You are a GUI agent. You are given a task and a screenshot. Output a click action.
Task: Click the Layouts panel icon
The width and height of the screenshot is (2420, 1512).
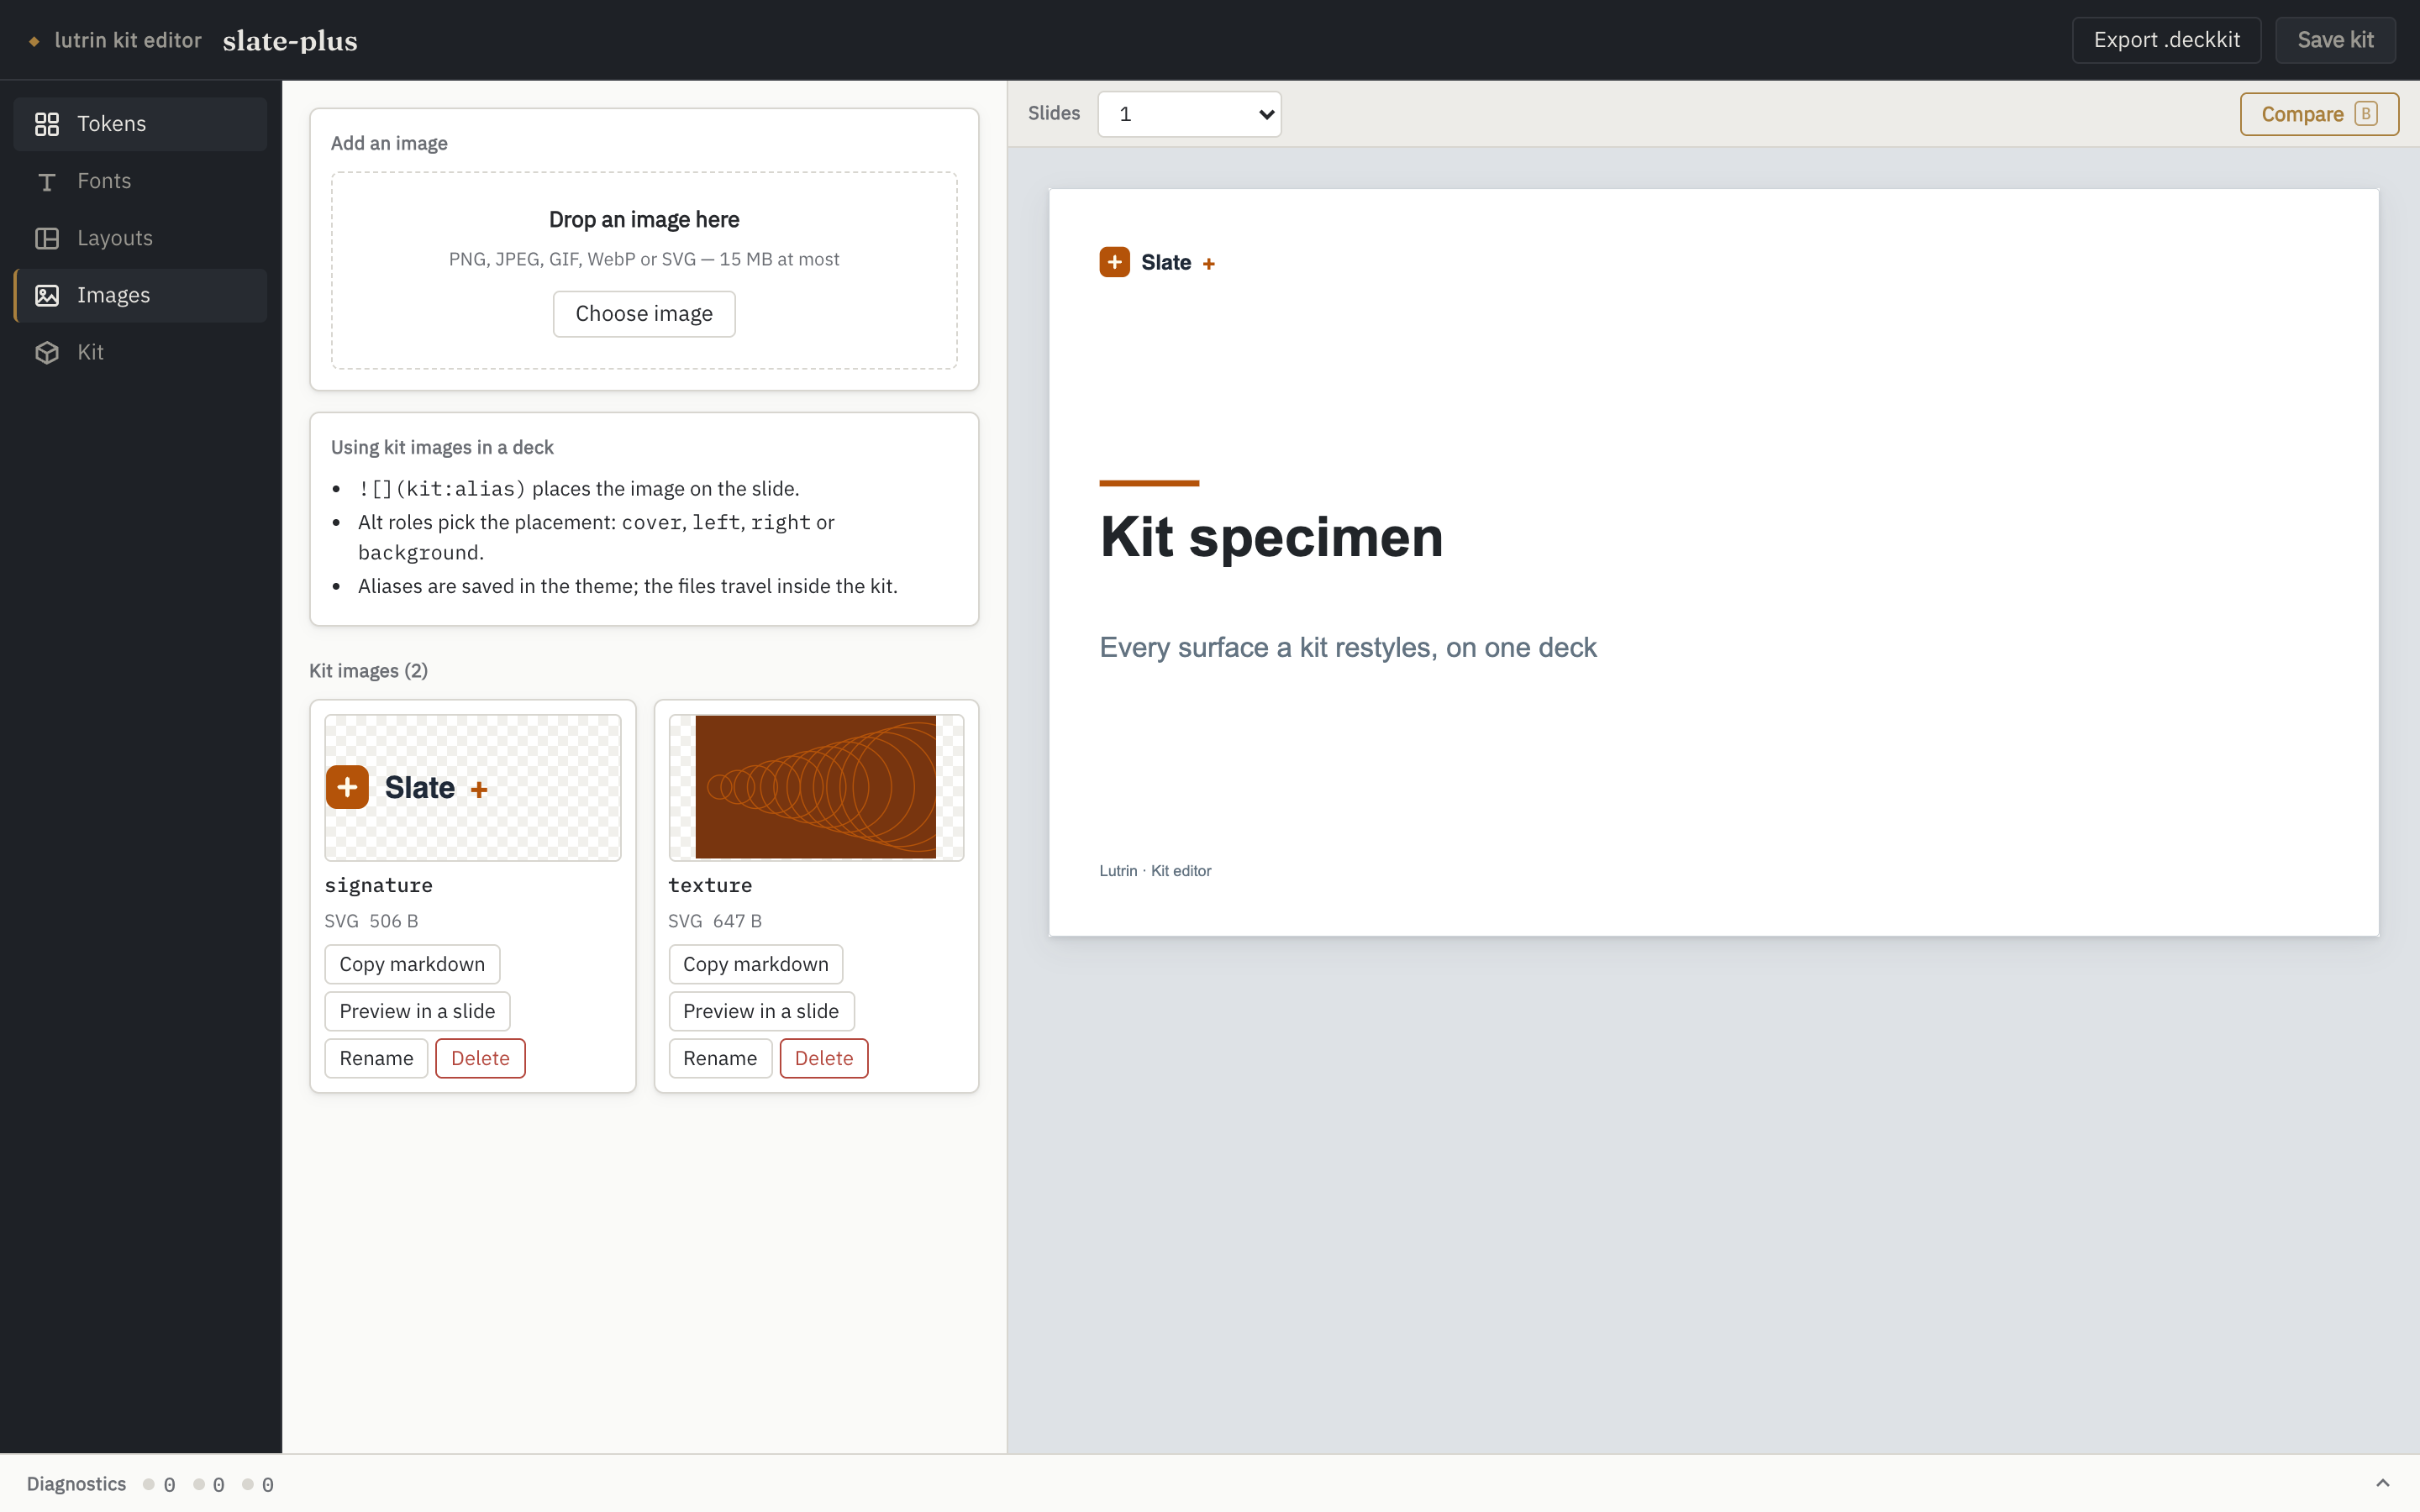pos(47,238)
